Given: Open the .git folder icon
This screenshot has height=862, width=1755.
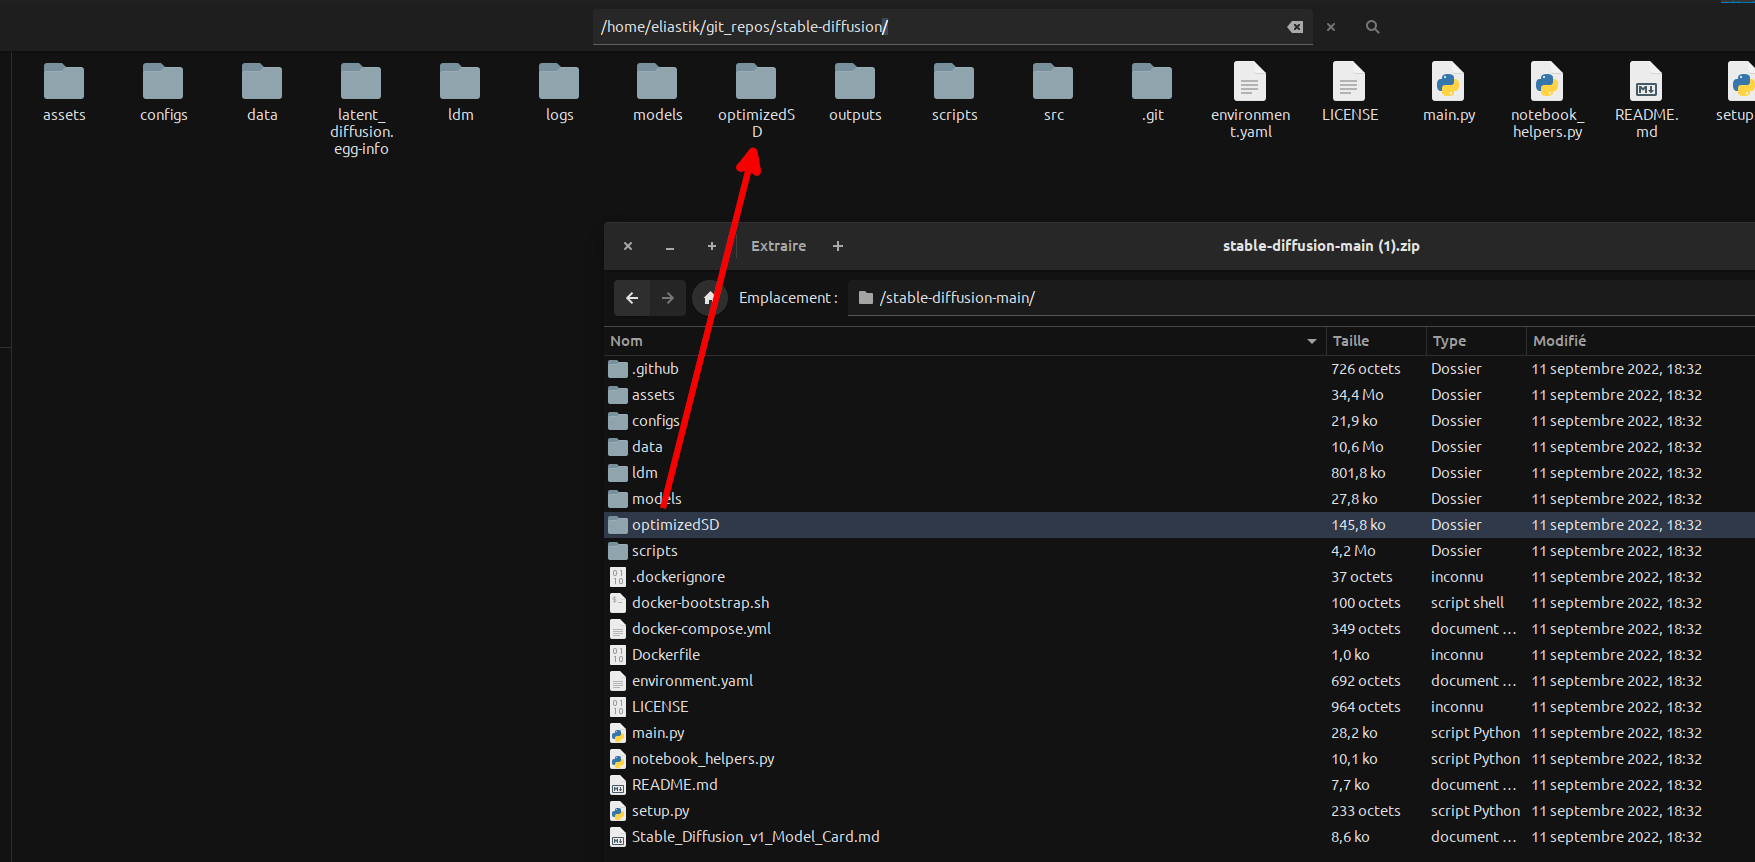Looking at the screenshot, I should (x=1152, y=82).
